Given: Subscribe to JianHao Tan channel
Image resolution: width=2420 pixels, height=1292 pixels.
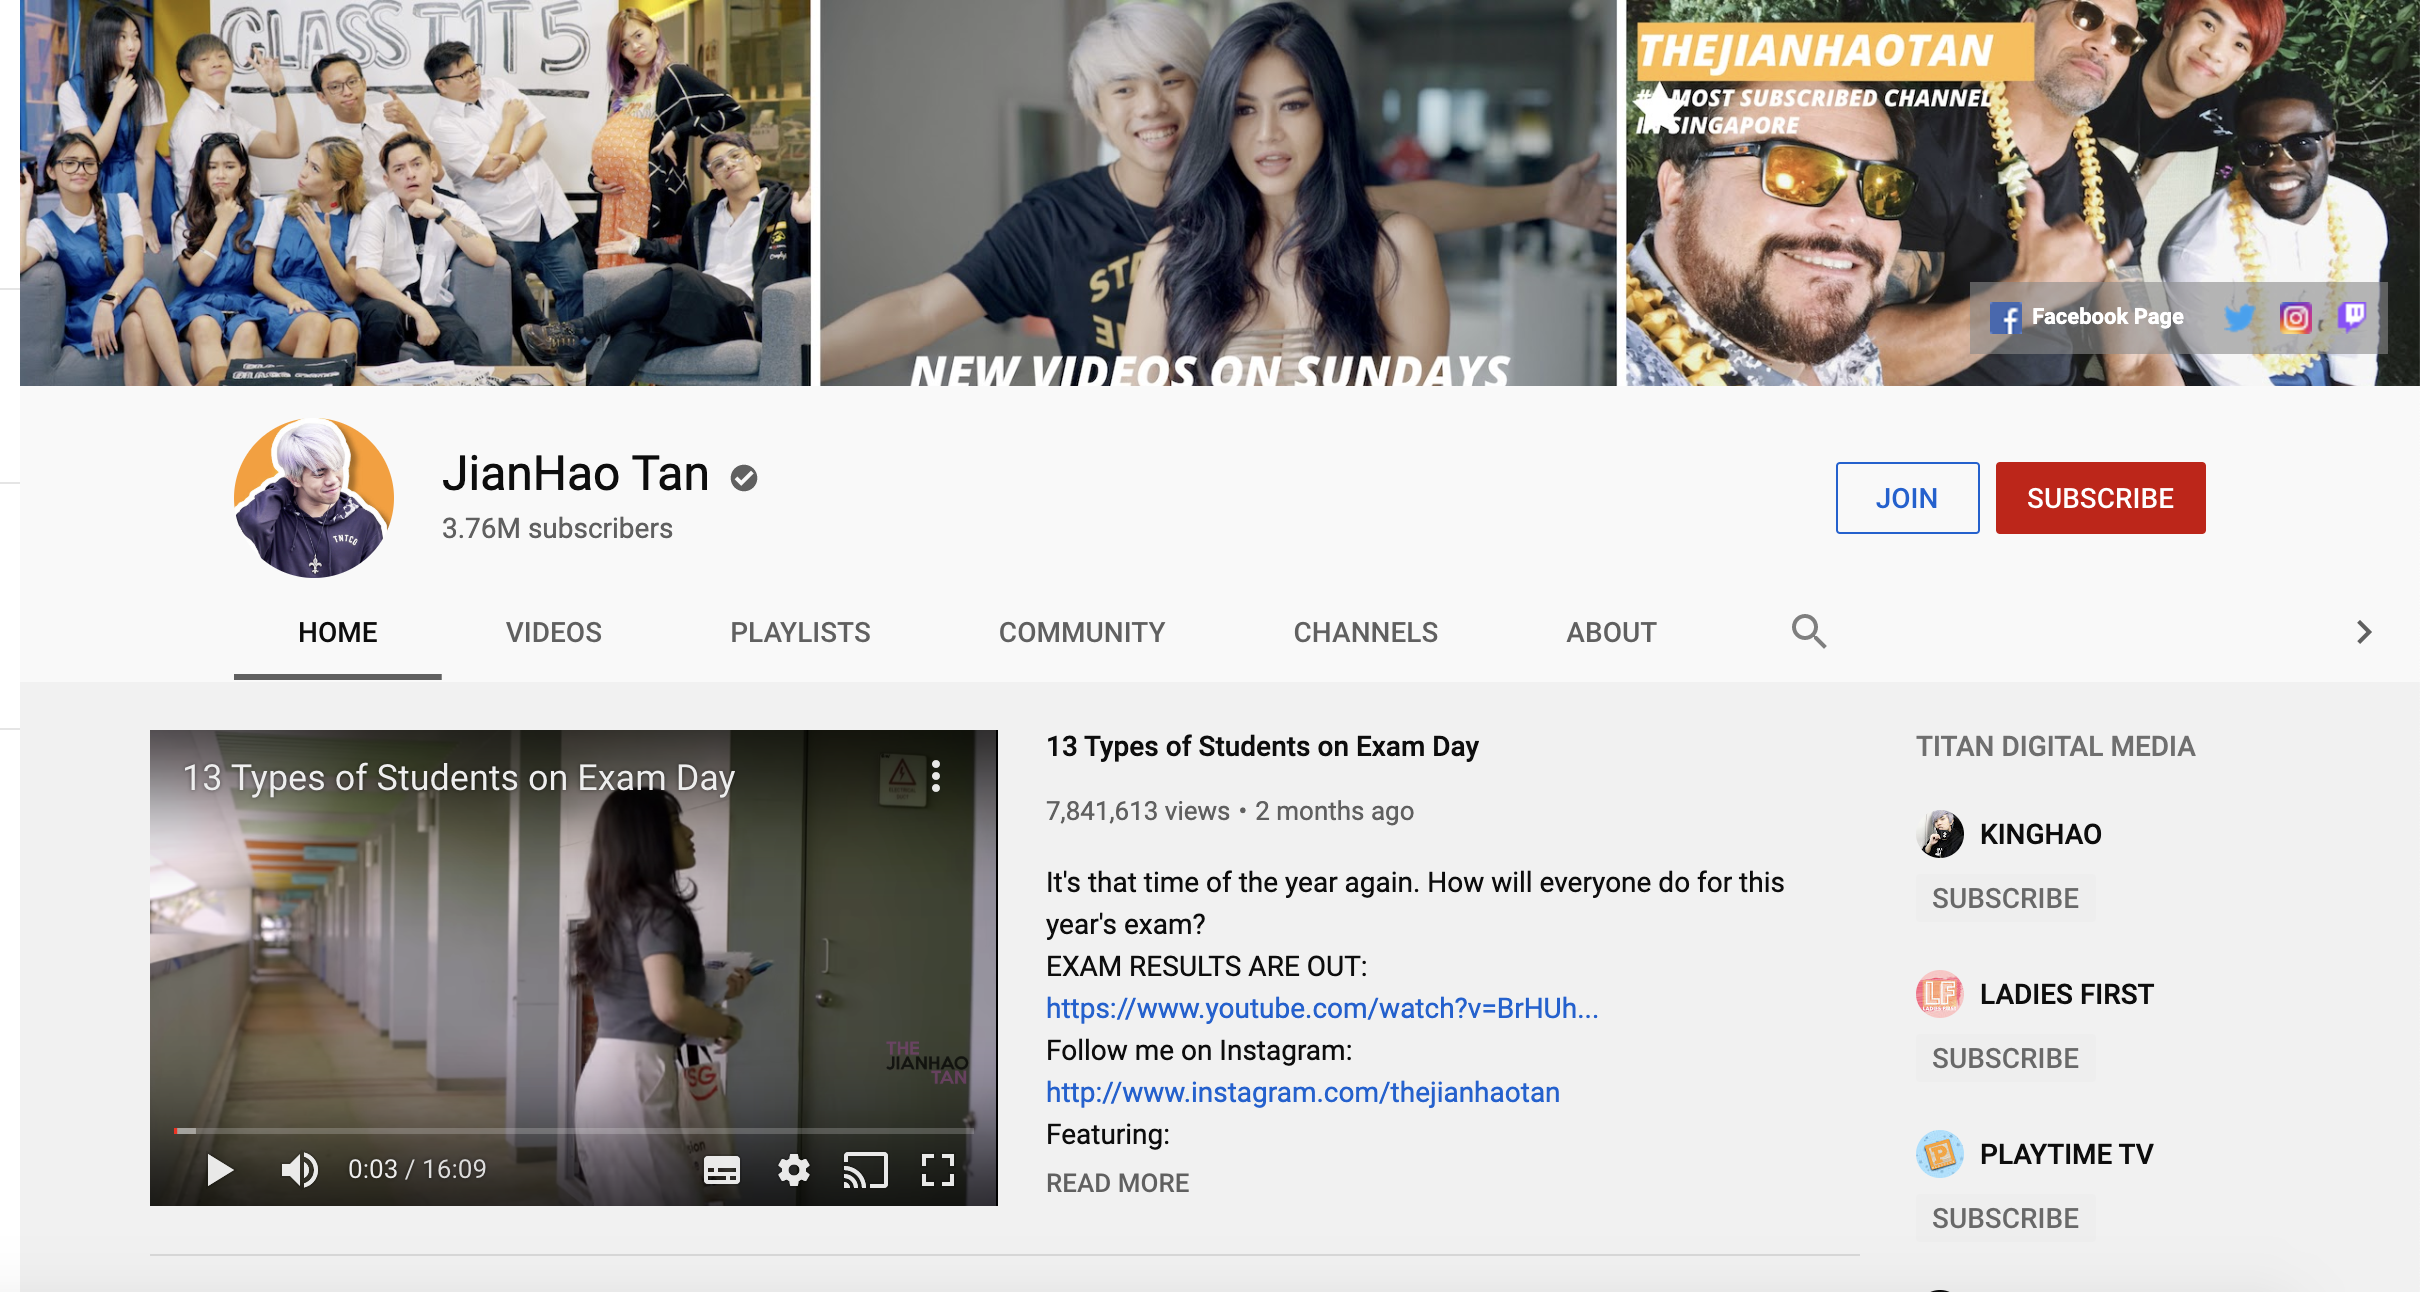Looking at the screenshot, I should [2100, 498].
